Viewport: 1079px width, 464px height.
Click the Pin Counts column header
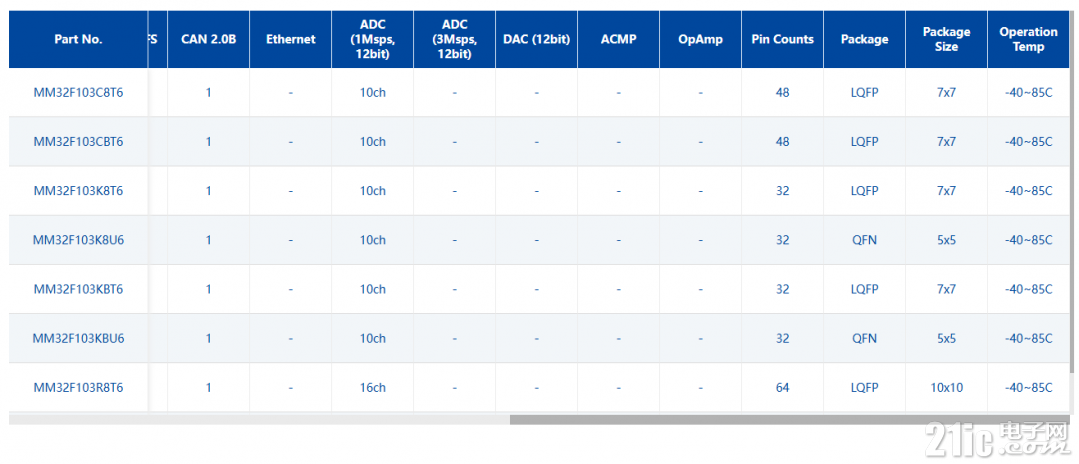coord(782,39)
